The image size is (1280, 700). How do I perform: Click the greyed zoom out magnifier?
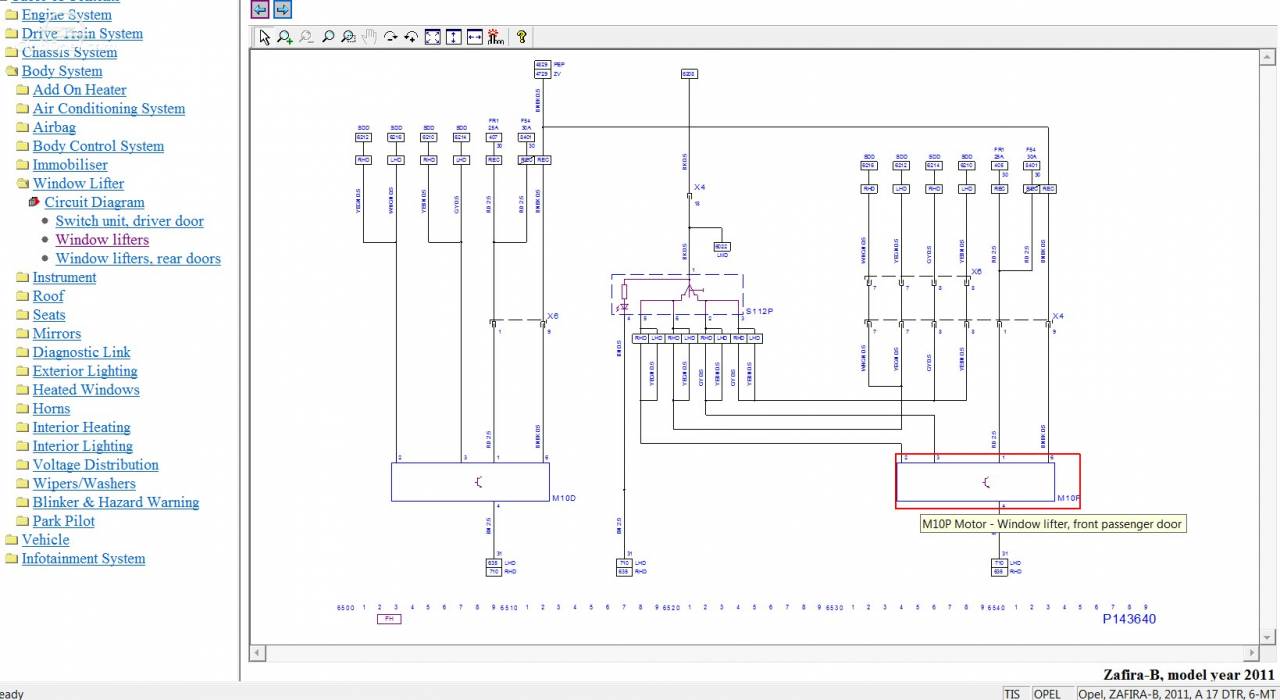(306, 37)
